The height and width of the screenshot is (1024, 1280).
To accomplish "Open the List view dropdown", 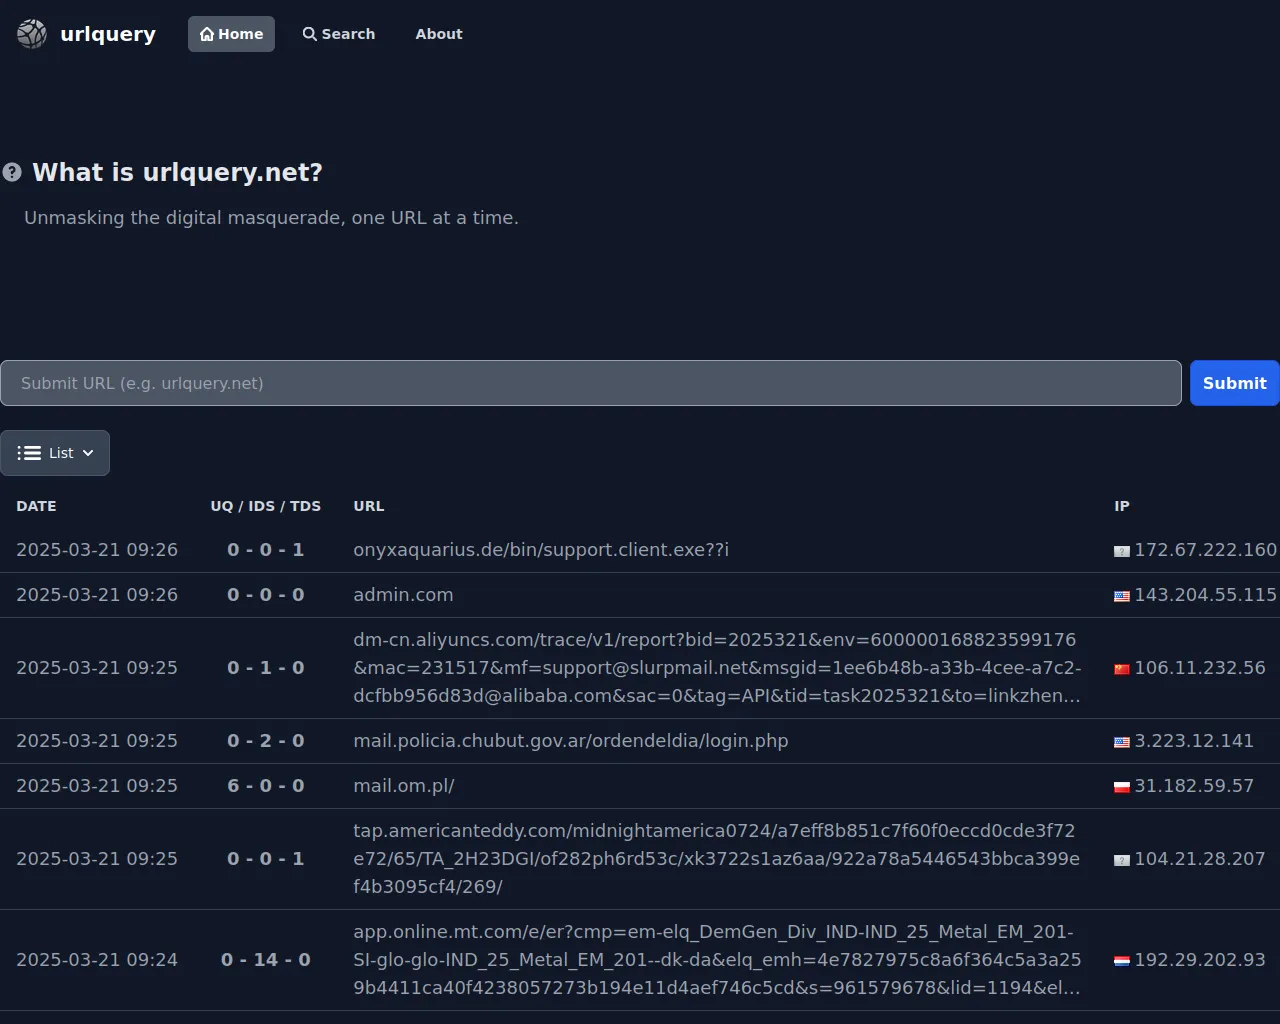I will coord(55,453).
